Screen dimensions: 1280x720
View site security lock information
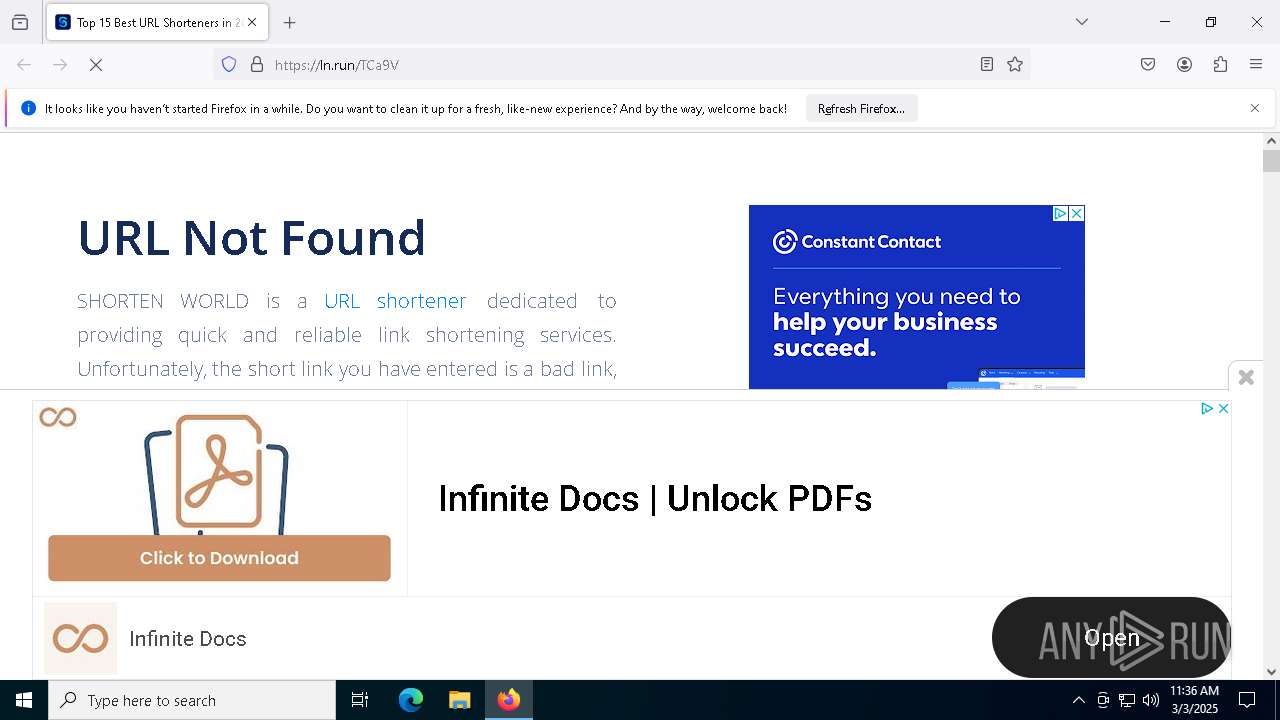(x=257, y=65)
